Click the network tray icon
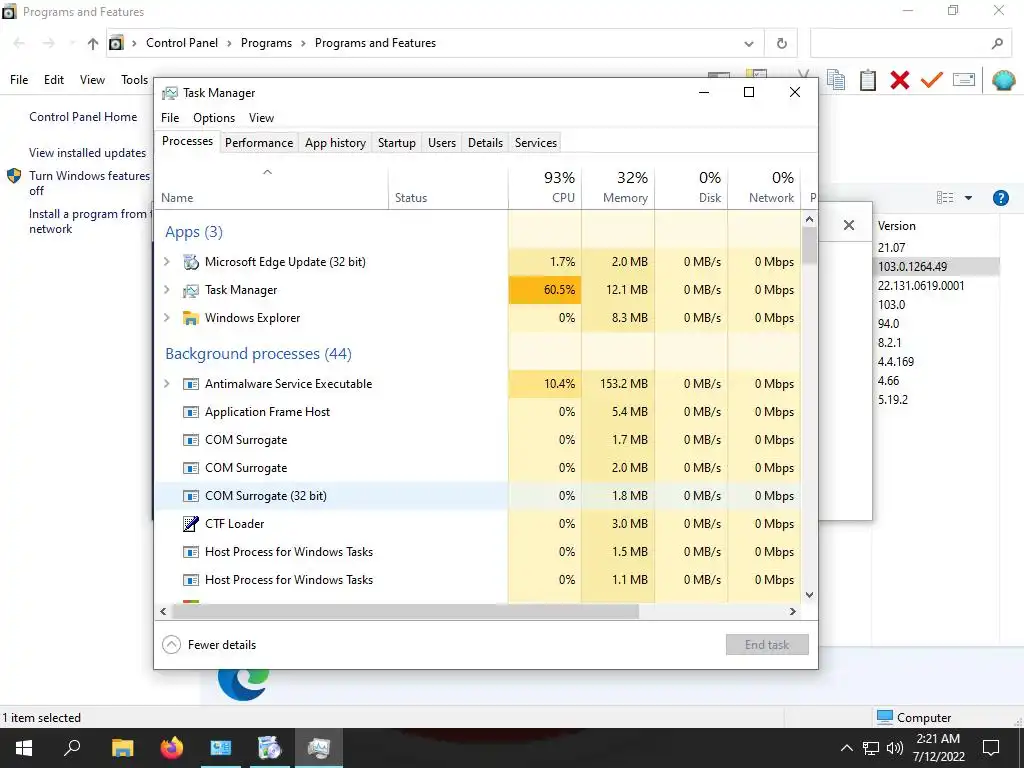Image resolution: width=1024 pixels, height=768 pixels. point(871,748)
